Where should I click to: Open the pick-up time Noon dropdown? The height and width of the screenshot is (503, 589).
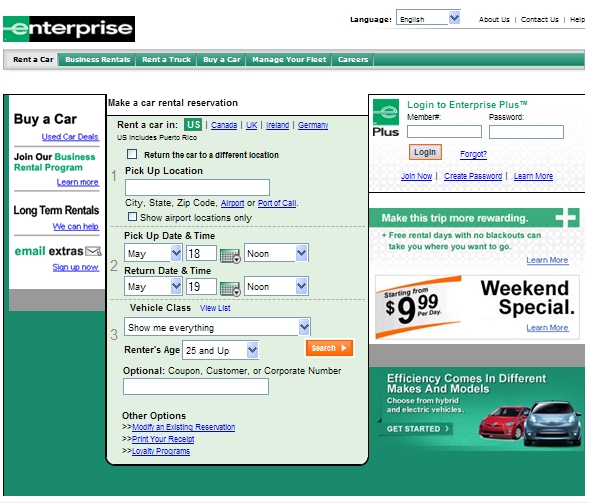pyautogui.click(x=276, y=253)
